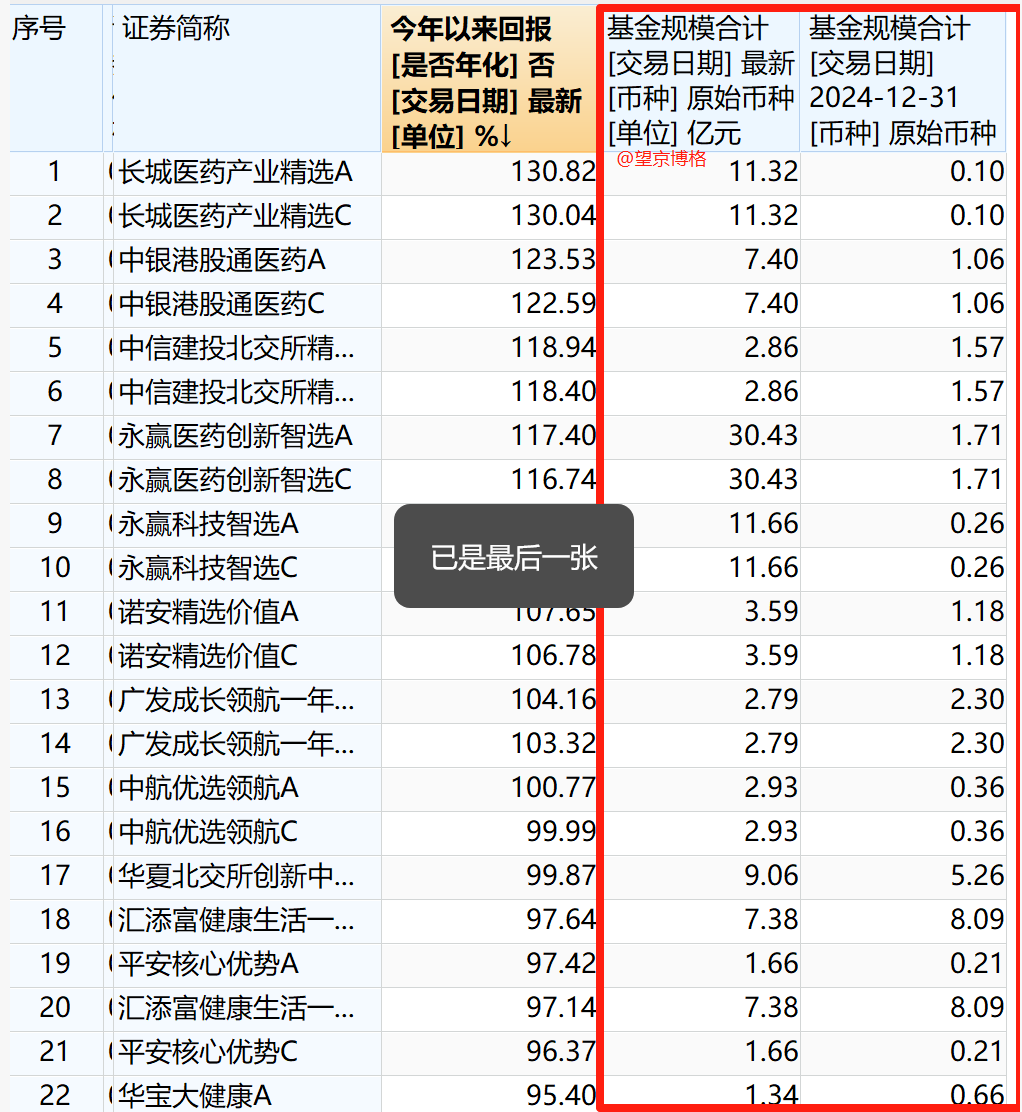Click return value 117.40
The image size is (1022, 1112).
tap(553, 435)
